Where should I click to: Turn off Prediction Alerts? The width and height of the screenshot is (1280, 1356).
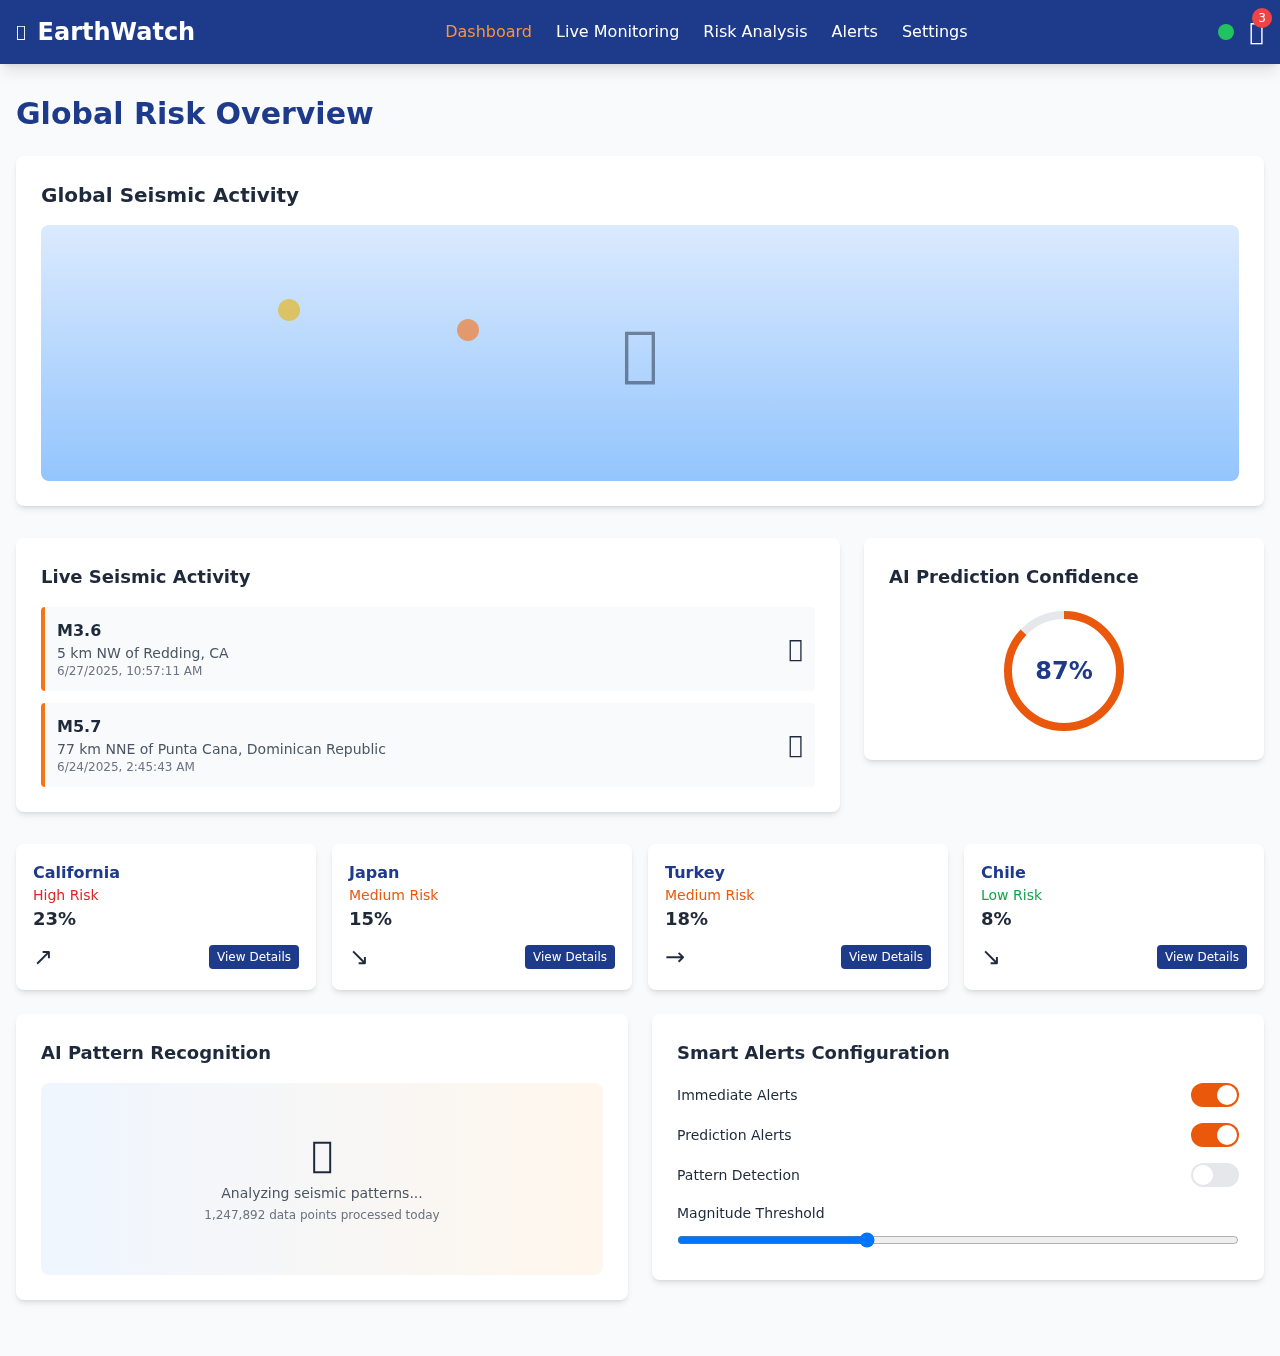(x=1214, y=1135)
